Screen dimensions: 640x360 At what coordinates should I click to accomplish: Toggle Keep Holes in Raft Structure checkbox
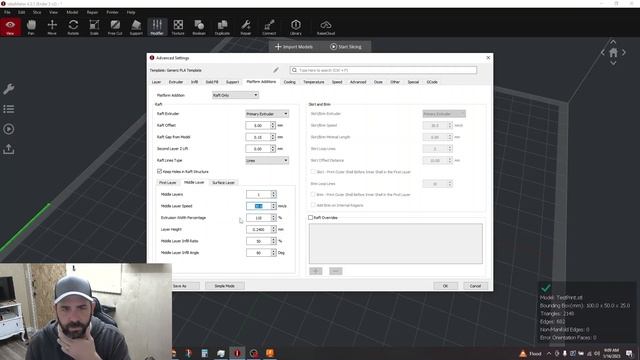pos(160,171)
